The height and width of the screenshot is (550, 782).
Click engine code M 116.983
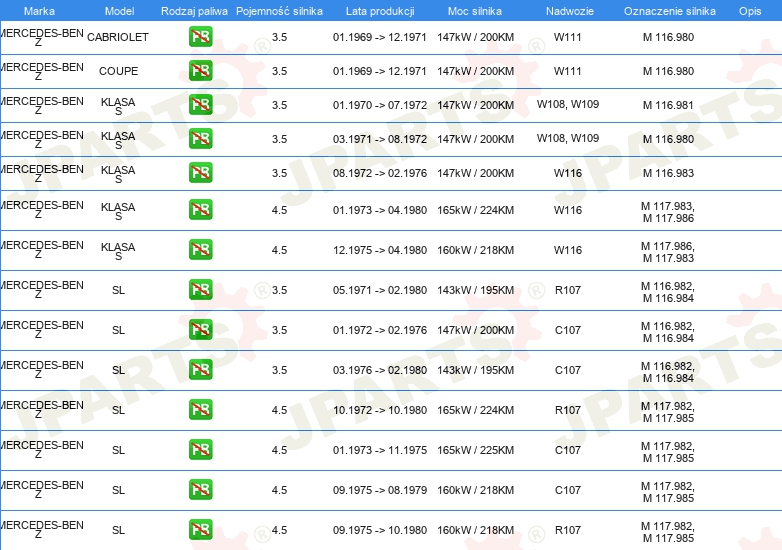[x=668, y=173]
